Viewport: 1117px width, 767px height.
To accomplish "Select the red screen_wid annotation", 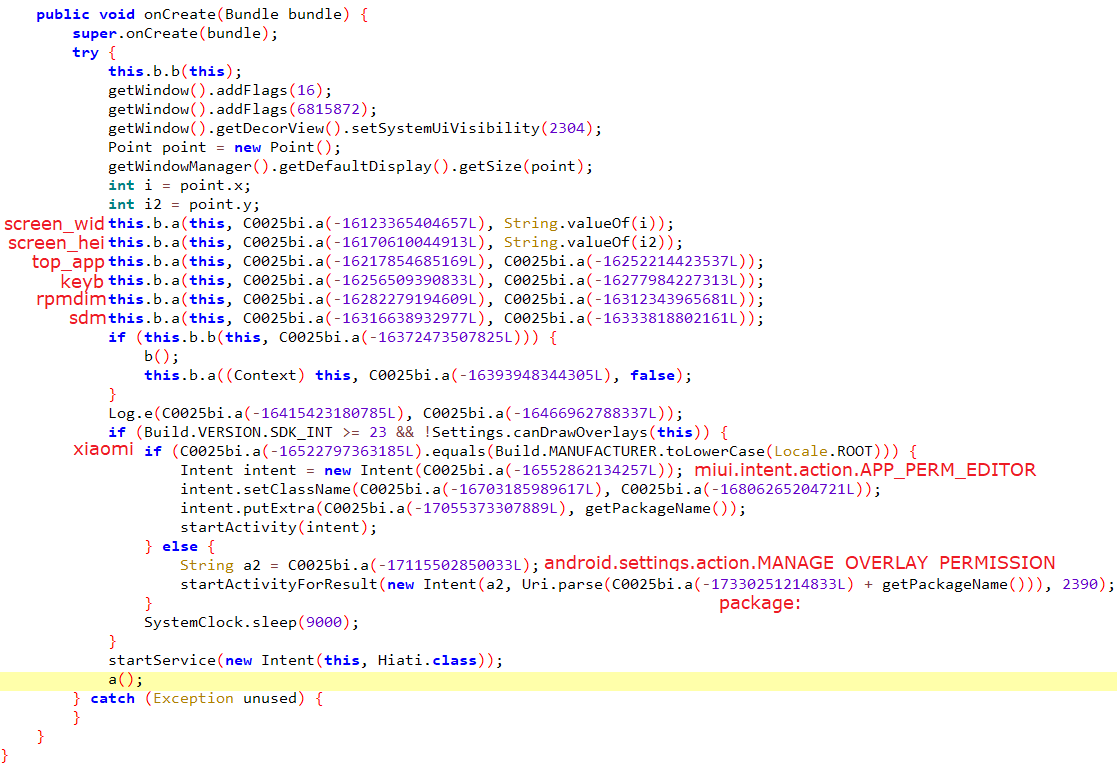I will 54,224.
